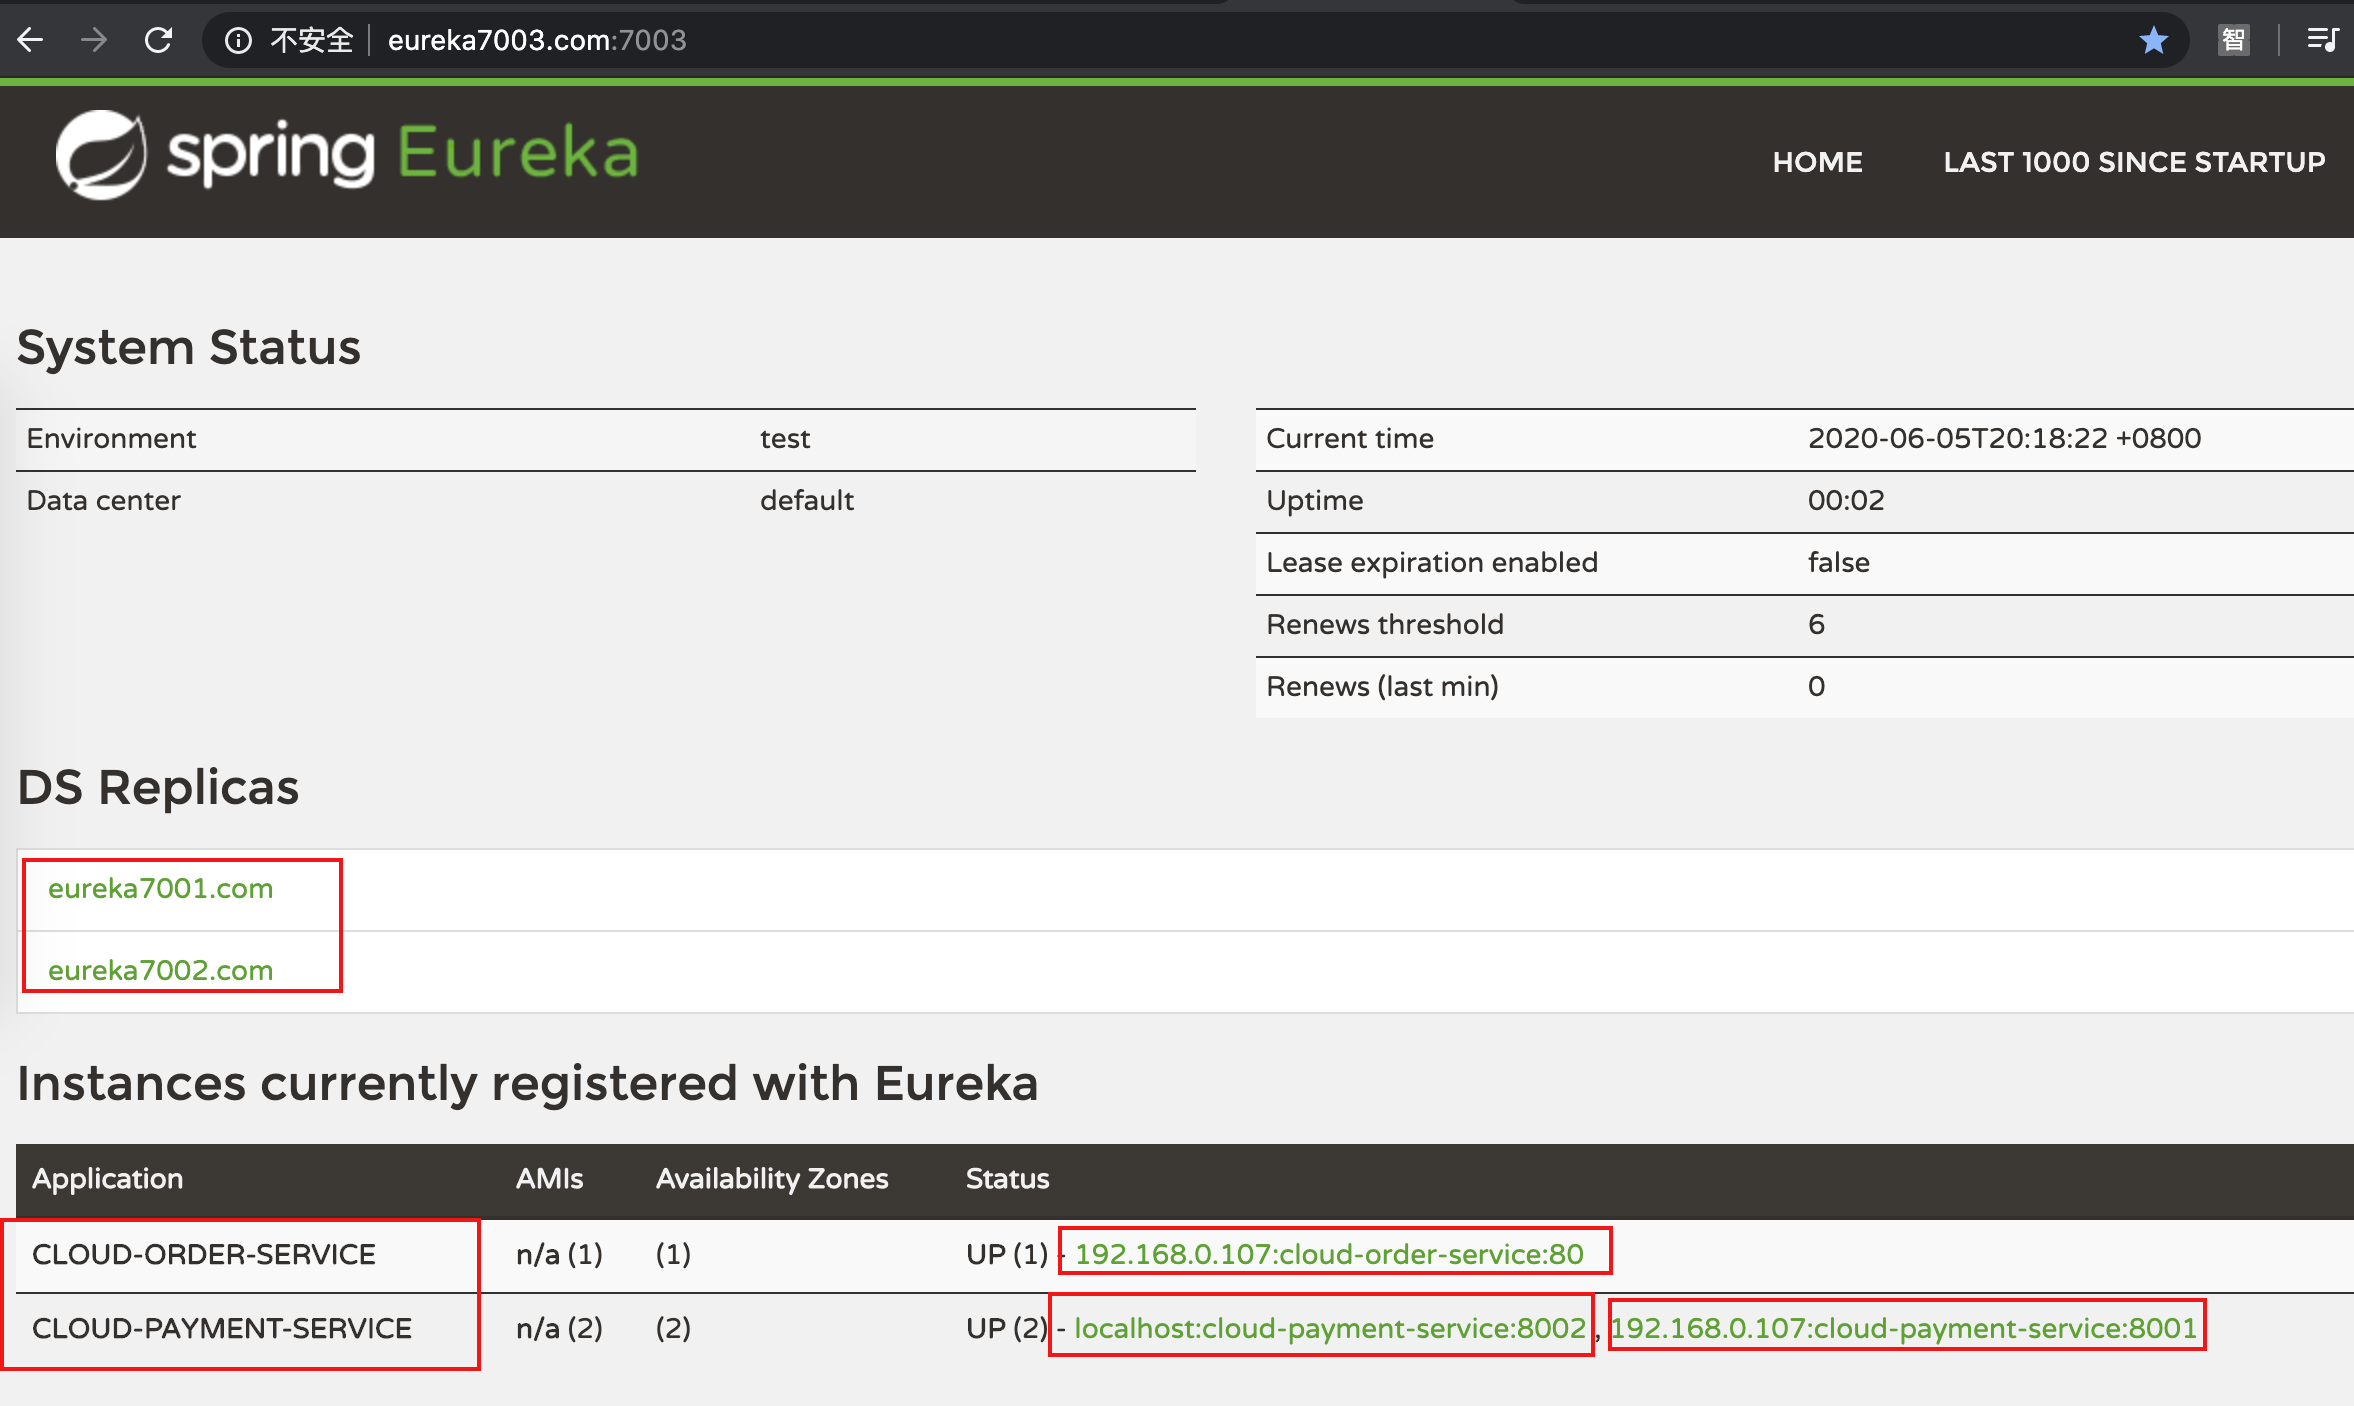Click the bookmark star icon
Screen dimensions: 2354x1406
(x=2153, y=40)
